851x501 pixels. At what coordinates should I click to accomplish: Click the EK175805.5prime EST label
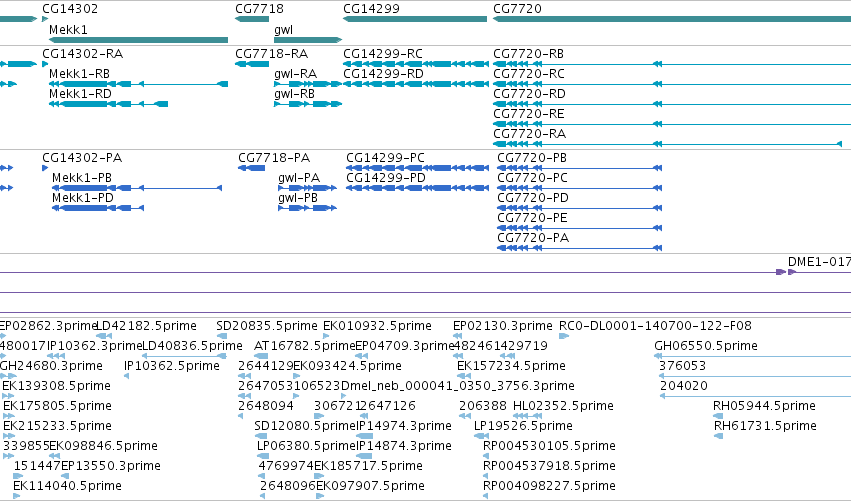pos(57,406)
